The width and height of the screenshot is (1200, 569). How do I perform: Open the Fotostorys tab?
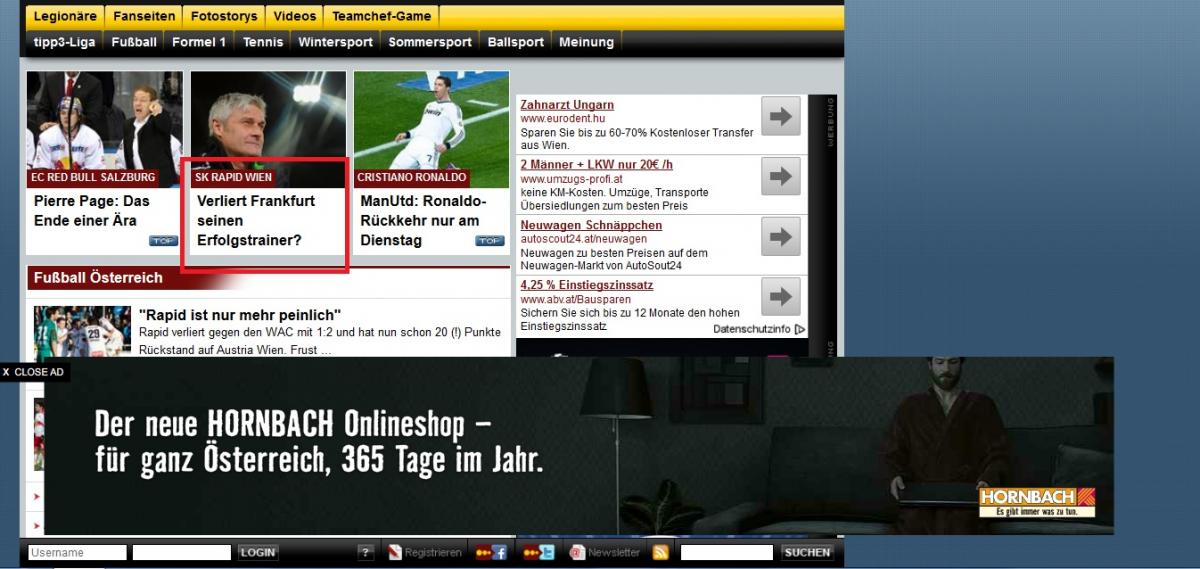coord(225,16)
